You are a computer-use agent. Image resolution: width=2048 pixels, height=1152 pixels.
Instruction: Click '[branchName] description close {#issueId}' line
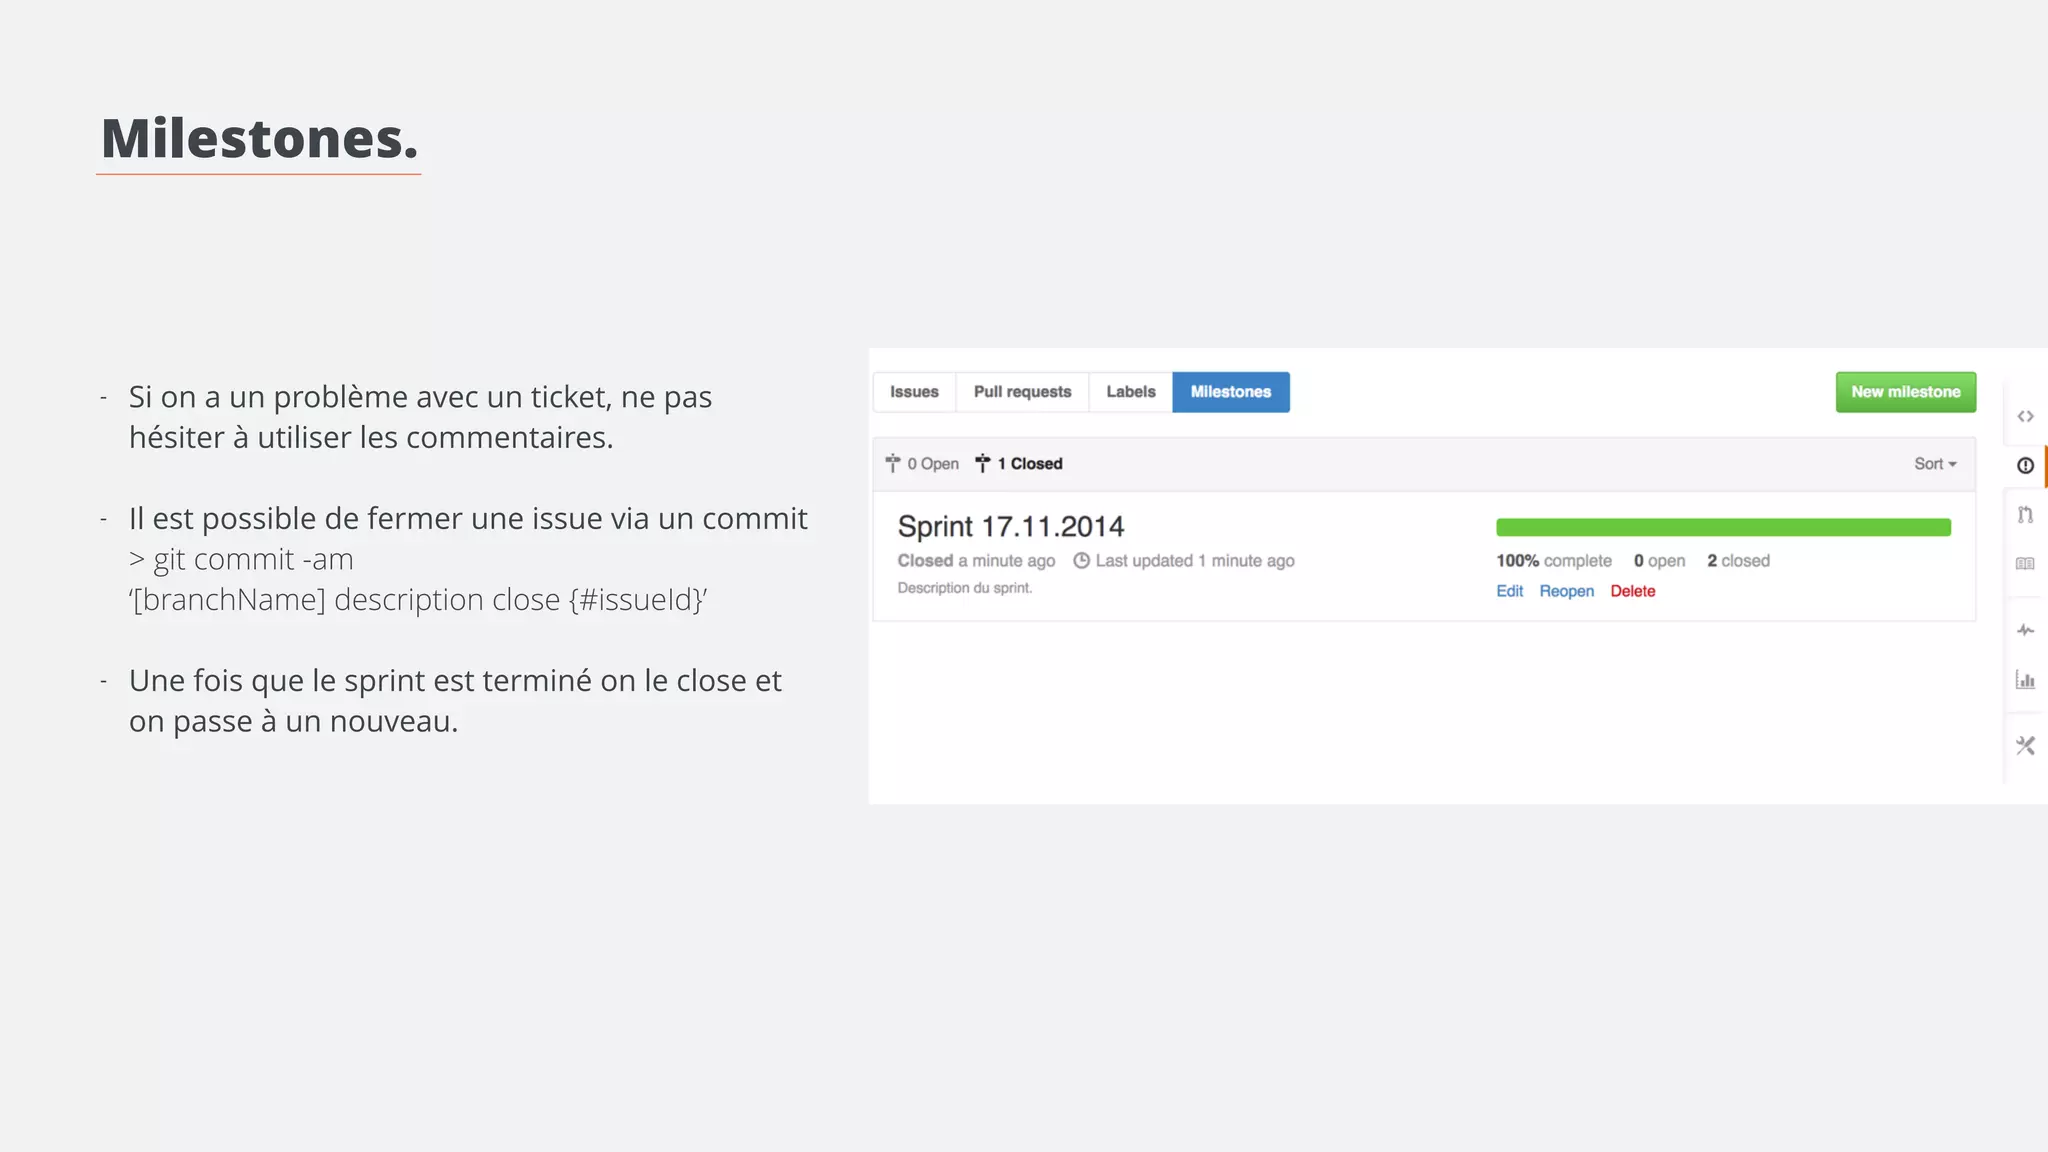pos(418,600)
